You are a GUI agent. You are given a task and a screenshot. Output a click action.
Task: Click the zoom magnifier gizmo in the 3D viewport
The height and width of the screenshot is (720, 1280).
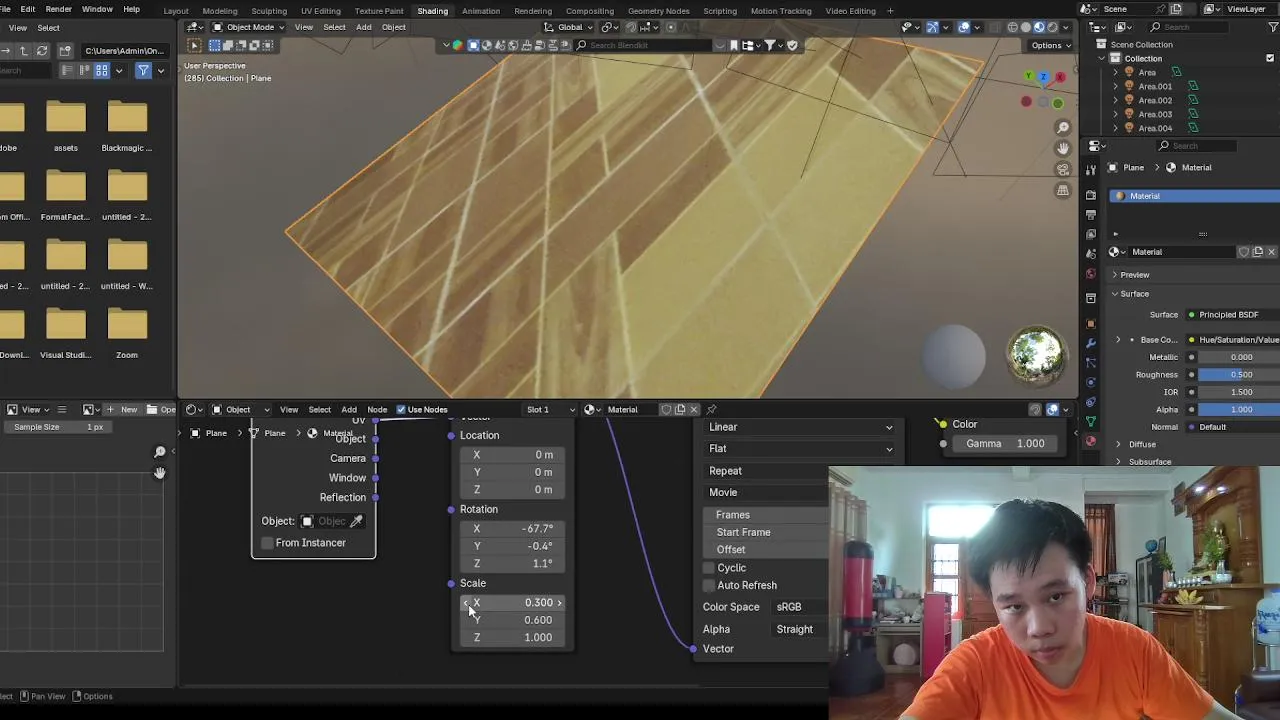1063,127
